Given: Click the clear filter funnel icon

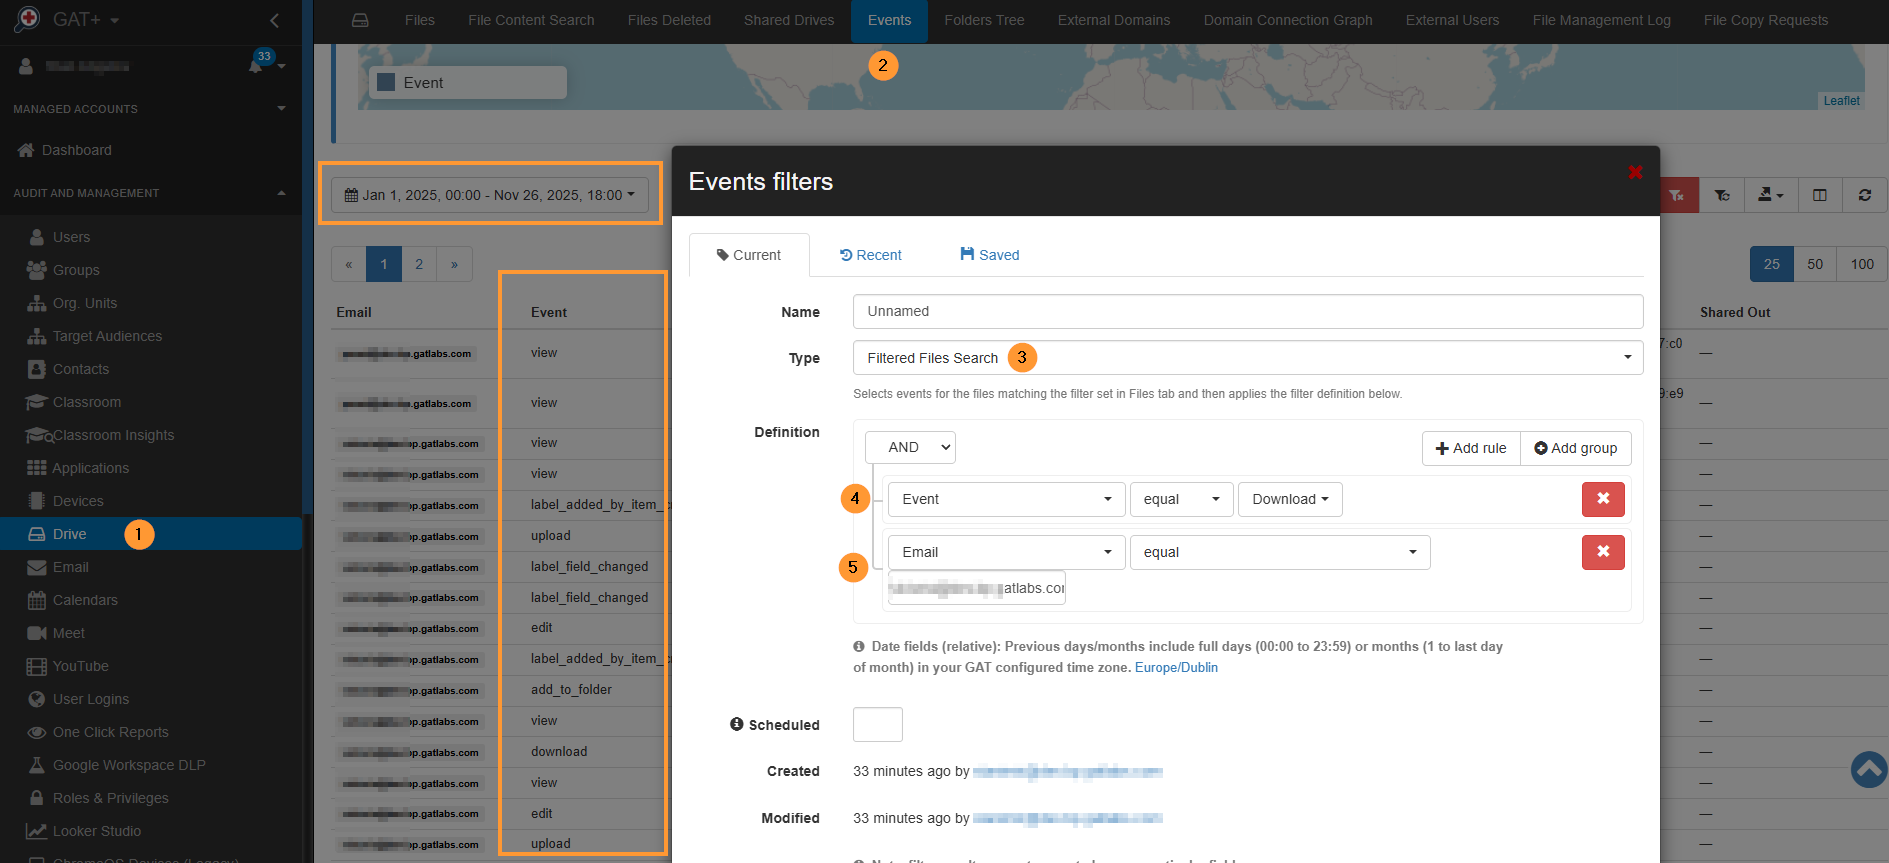Looking at the screenshot, I should [1677, 195].
